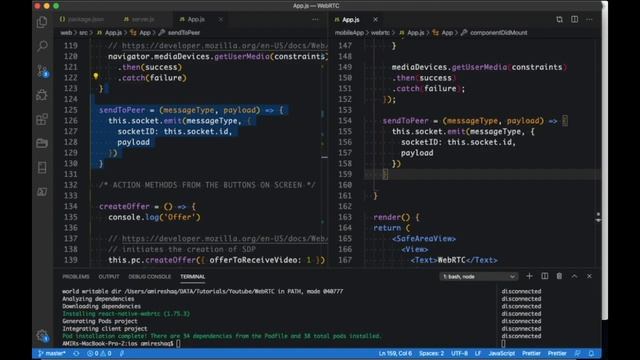The width and height of the screenshot is (640, 360).
Task: Change end of line sequence LF
Action: (478, 353)
